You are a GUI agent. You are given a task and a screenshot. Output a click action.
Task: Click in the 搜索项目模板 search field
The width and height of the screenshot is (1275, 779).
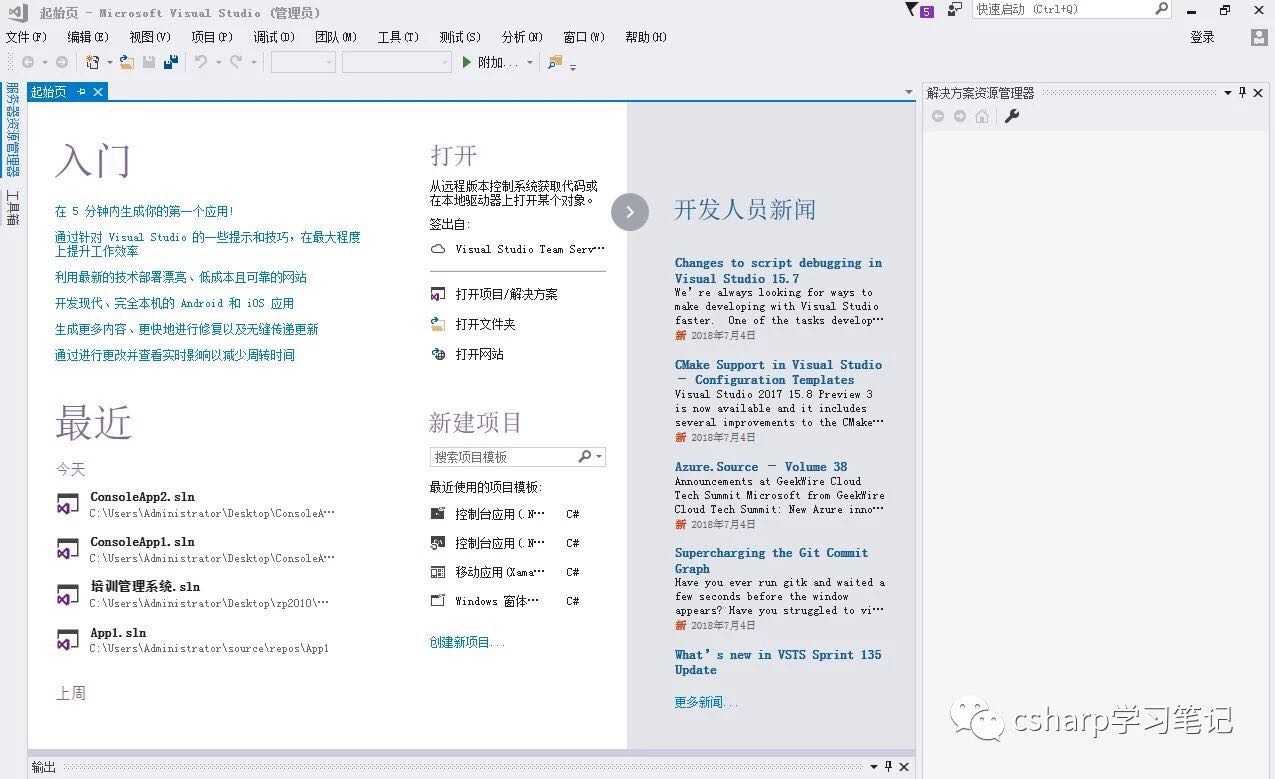pos(505,457)
